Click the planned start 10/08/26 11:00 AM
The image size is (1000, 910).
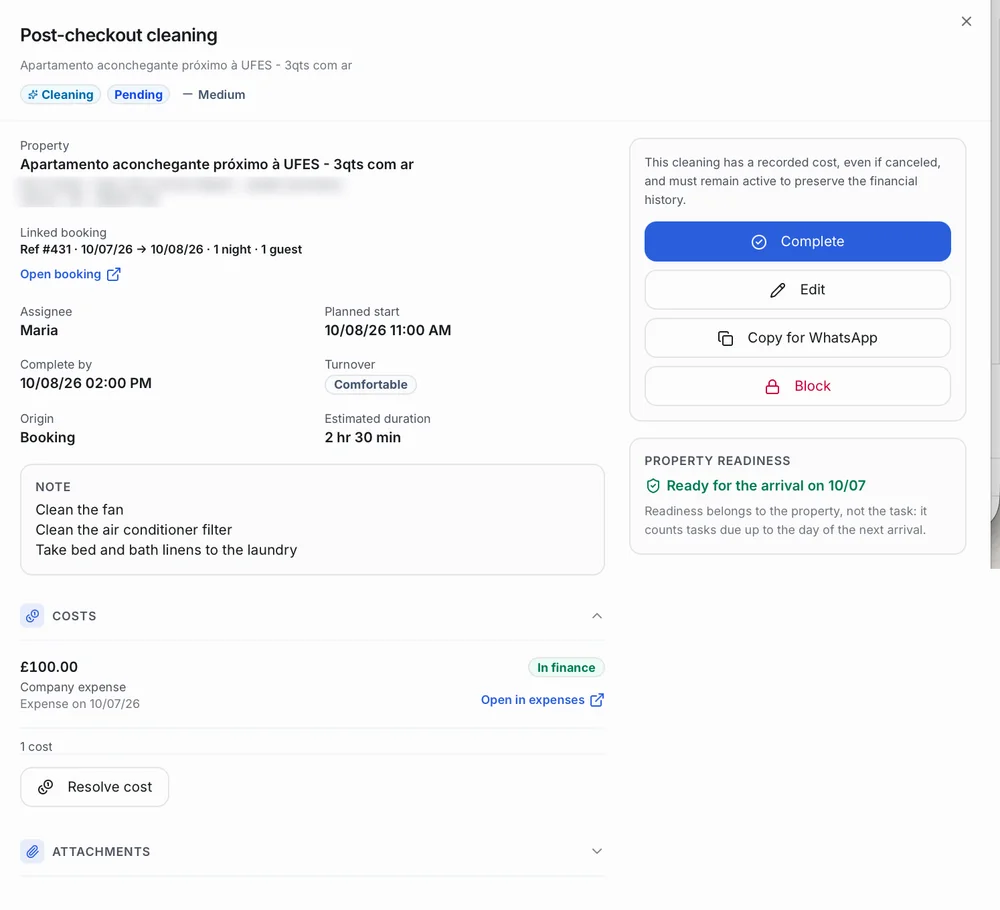388,330
